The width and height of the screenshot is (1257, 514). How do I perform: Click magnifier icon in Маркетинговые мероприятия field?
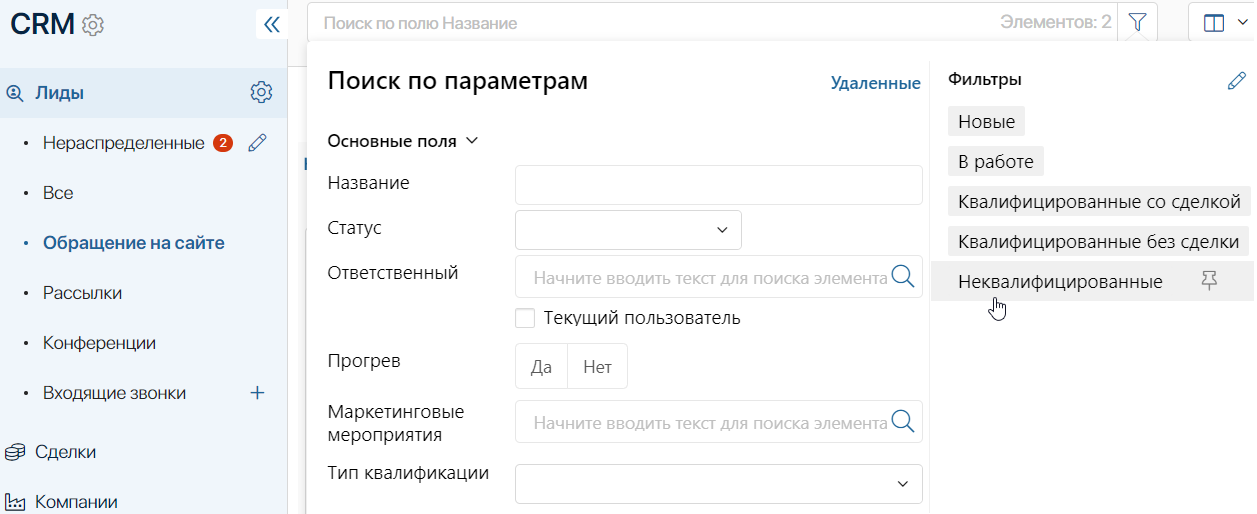pyautogui.click(x=903, y=421)
